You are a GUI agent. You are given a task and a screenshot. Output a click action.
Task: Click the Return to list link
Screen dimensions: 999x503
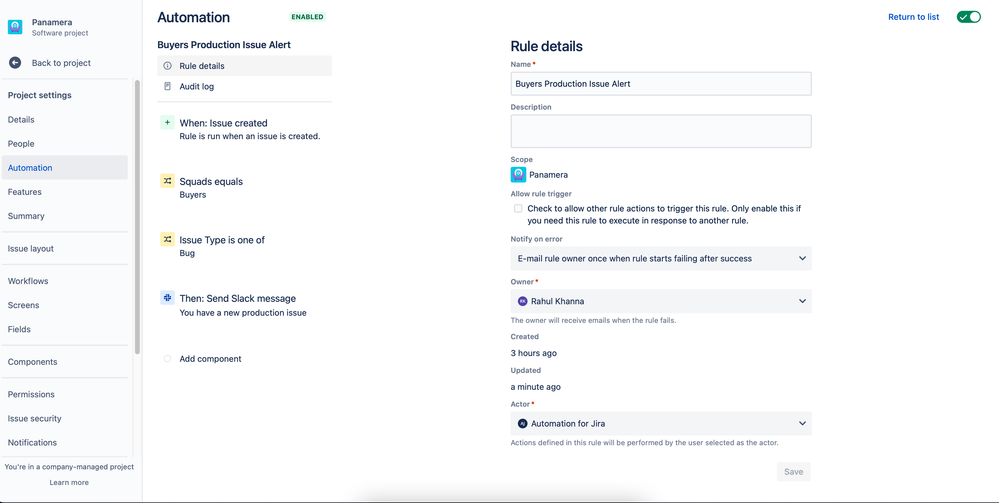[x=914, y=17]
